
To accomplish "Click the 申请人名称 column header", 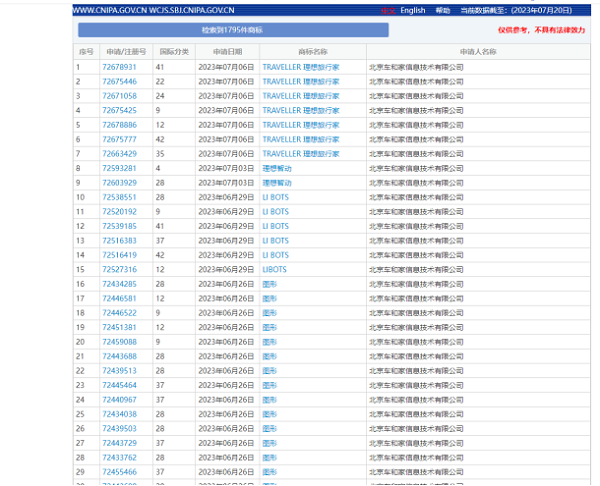I will (x=477, y=51).
